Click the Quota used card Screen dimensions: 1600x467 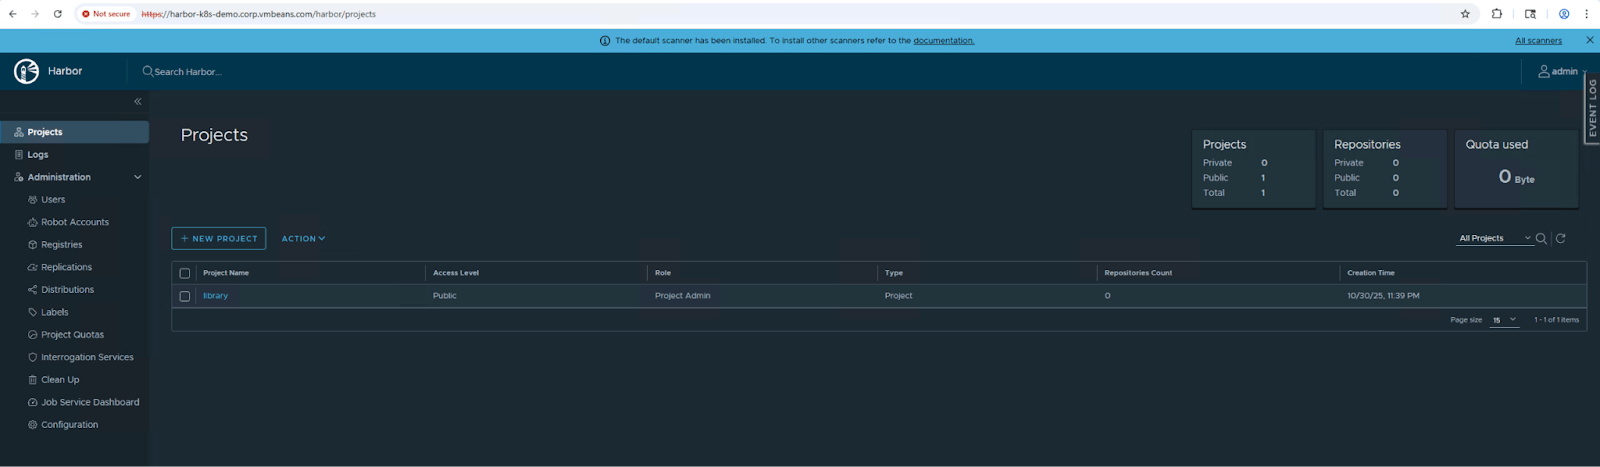(x=1516, y=168)
